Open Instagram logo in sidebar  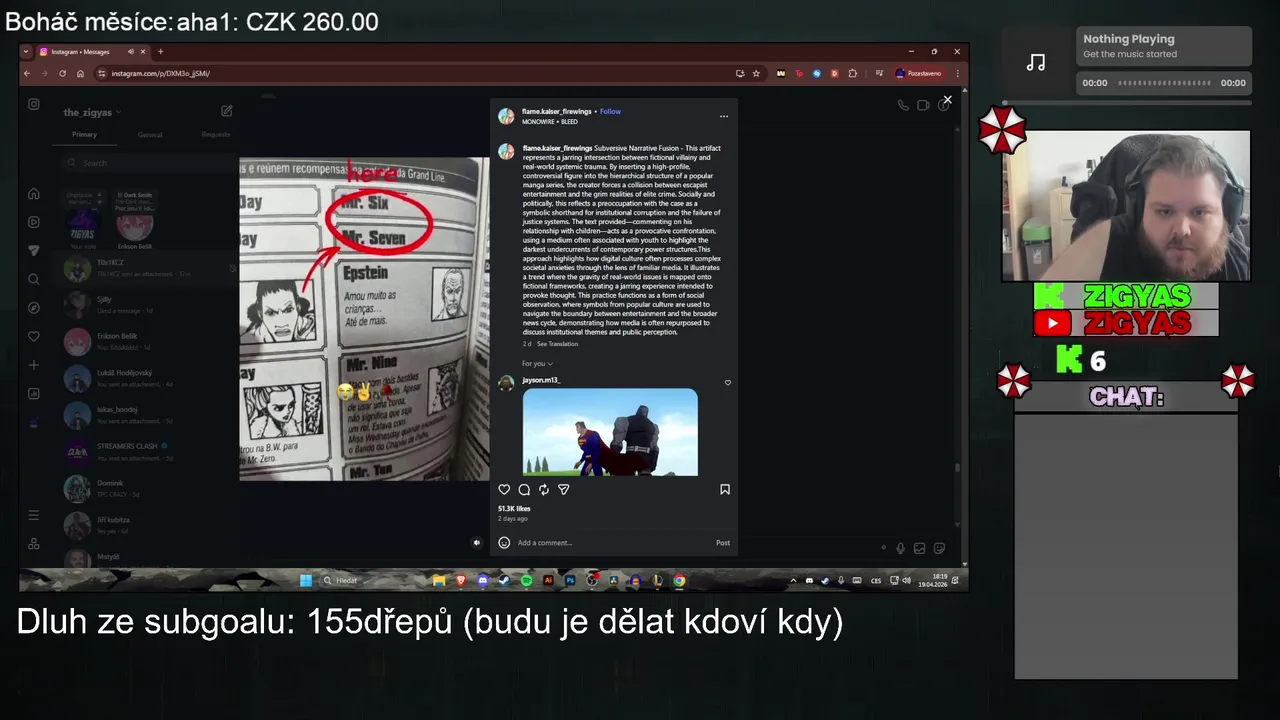point(34,104)
